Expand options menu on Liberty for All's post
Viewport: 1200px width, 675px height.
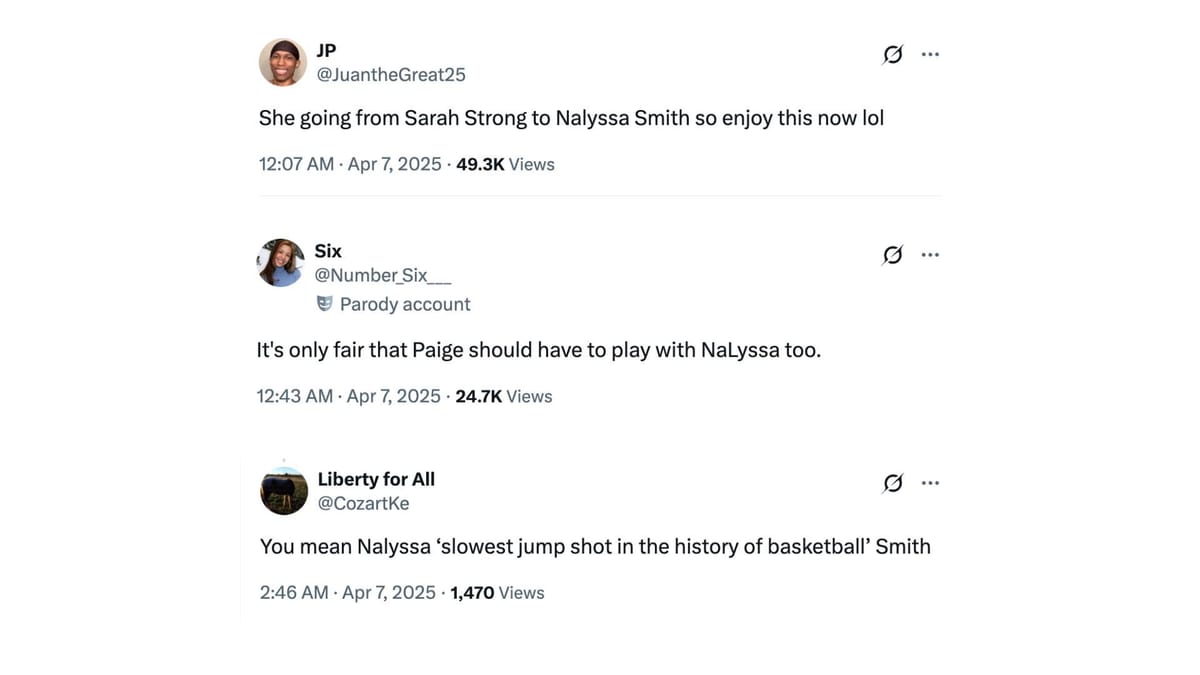click(930, 483)
